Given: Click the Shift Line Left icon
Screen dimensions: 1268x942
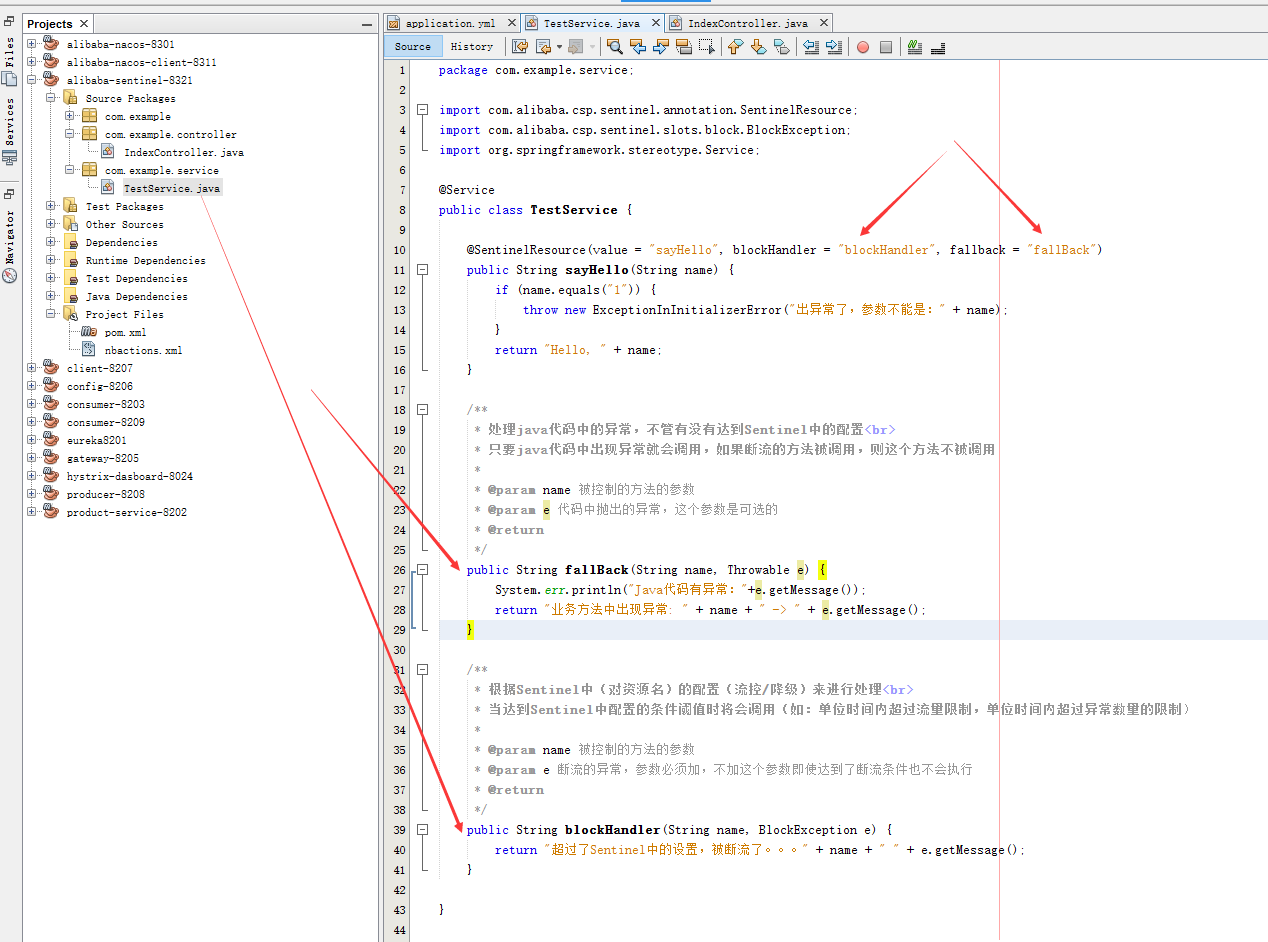Looking at the screenshot, I should (811, 46).
